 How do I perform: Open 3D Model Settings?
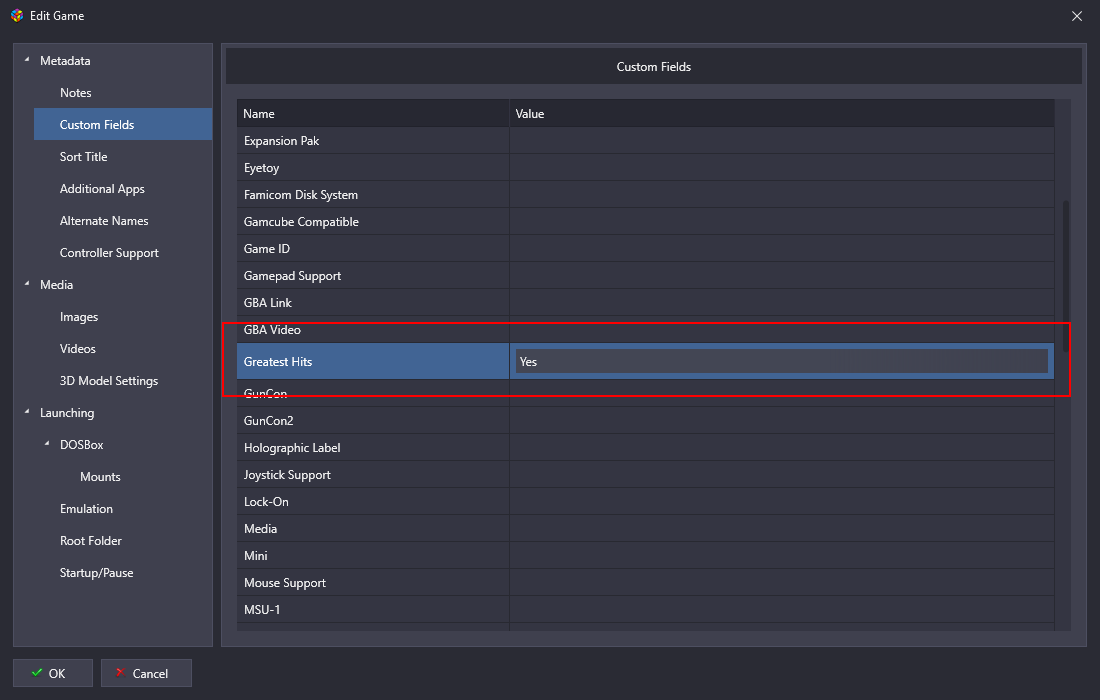pyautogui.click(x=109, y=380)
